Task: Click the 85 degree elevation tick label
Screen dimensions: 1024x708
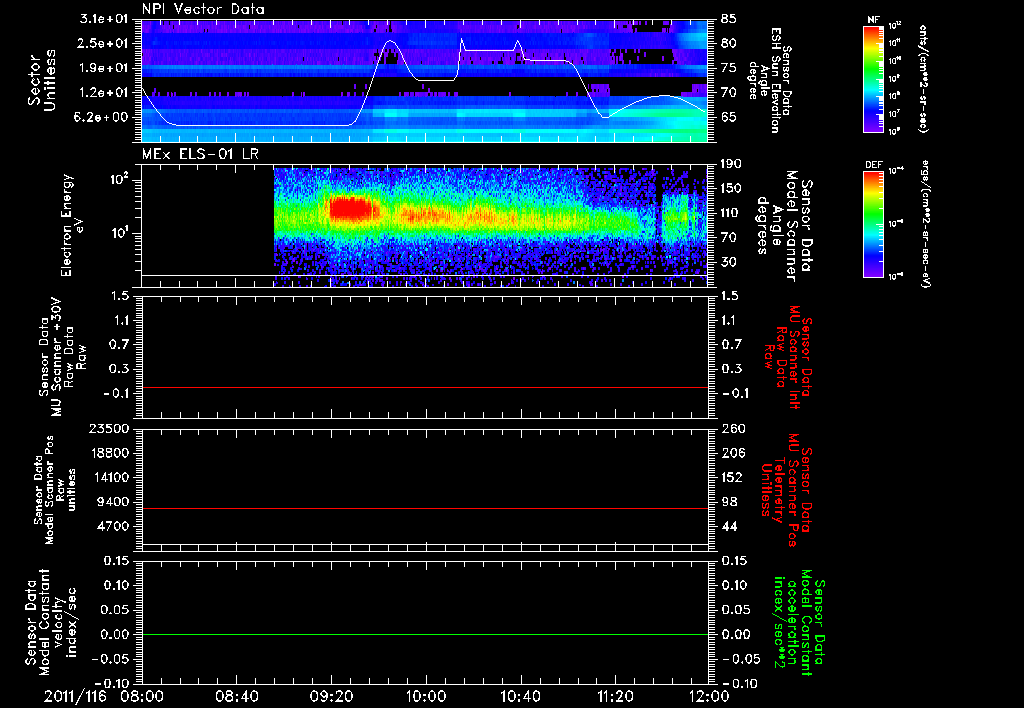Action: [729, 19]
